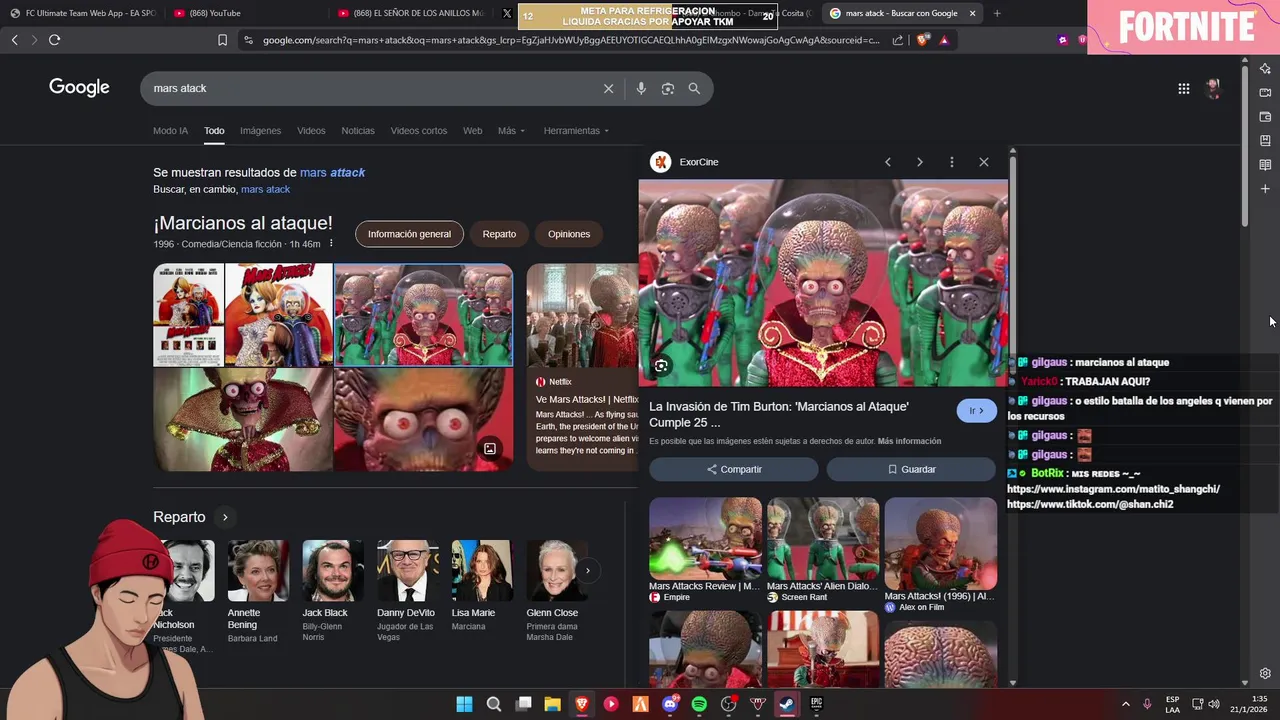Image resolution: width=1280 pixels, height=720 pixels.
Task: Open the Google apps grid
Action: point(1184,88)
